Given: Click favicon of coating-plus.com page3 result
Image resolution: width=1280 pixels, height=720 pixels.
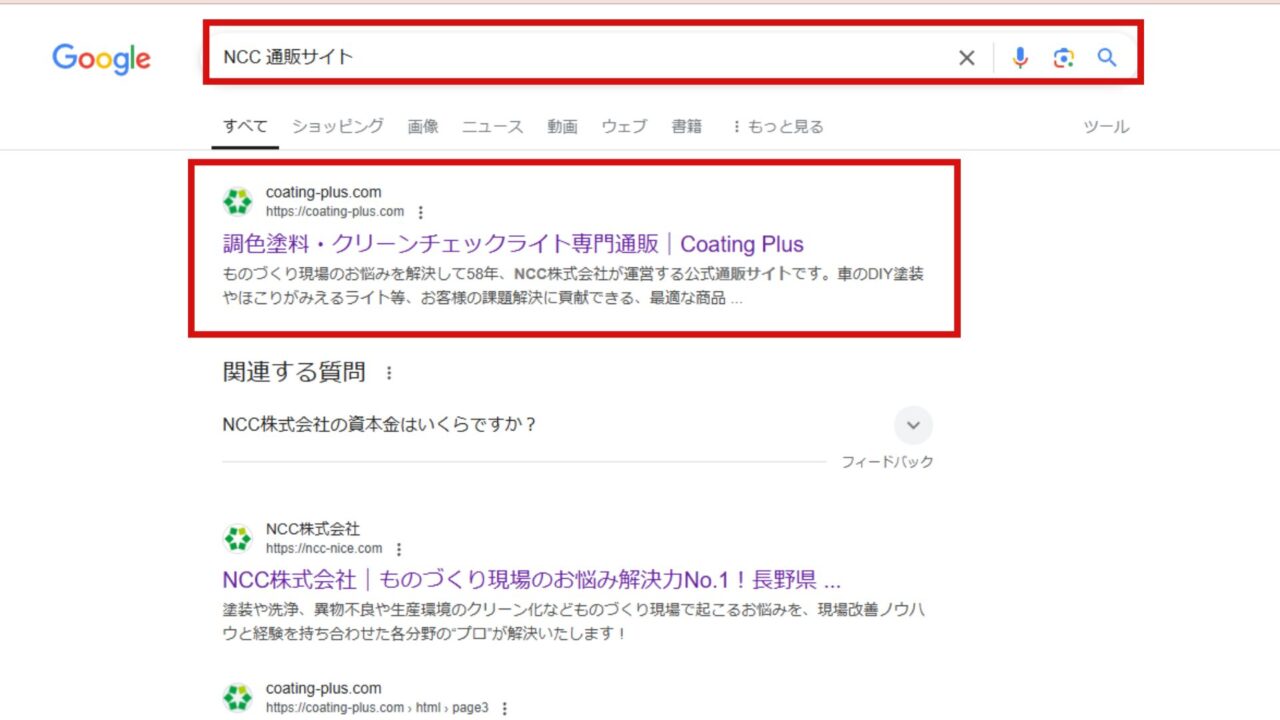Looking at the screenshot, I should coord(238,697).
